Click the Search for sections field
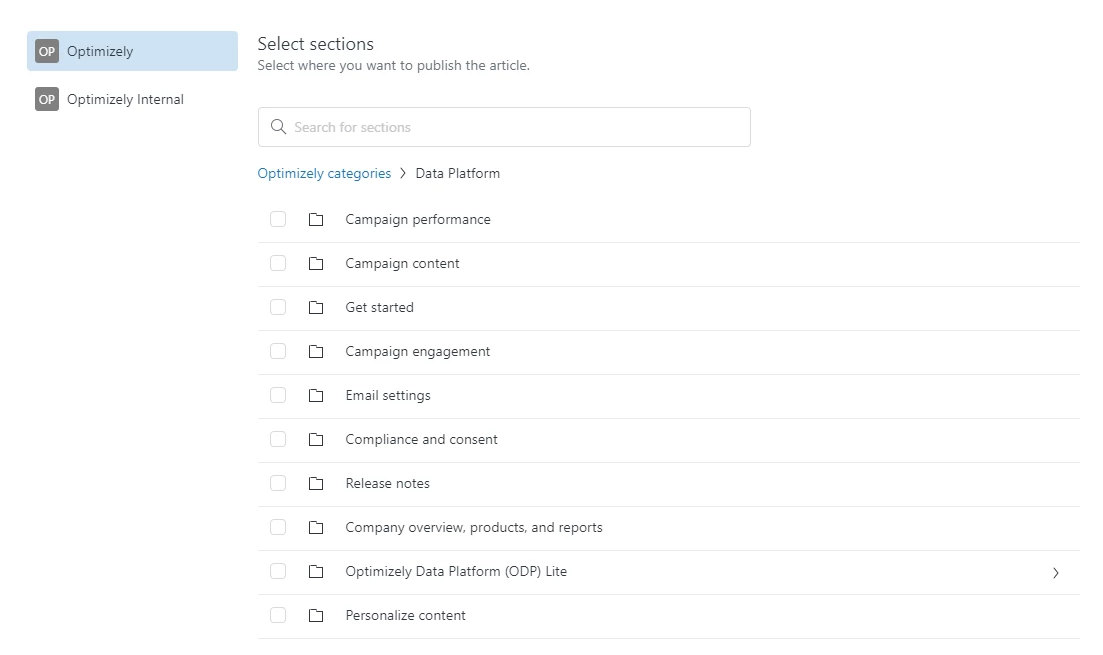Image resolution: width=1103 pixels, height=655 pixels. (515, 127)
